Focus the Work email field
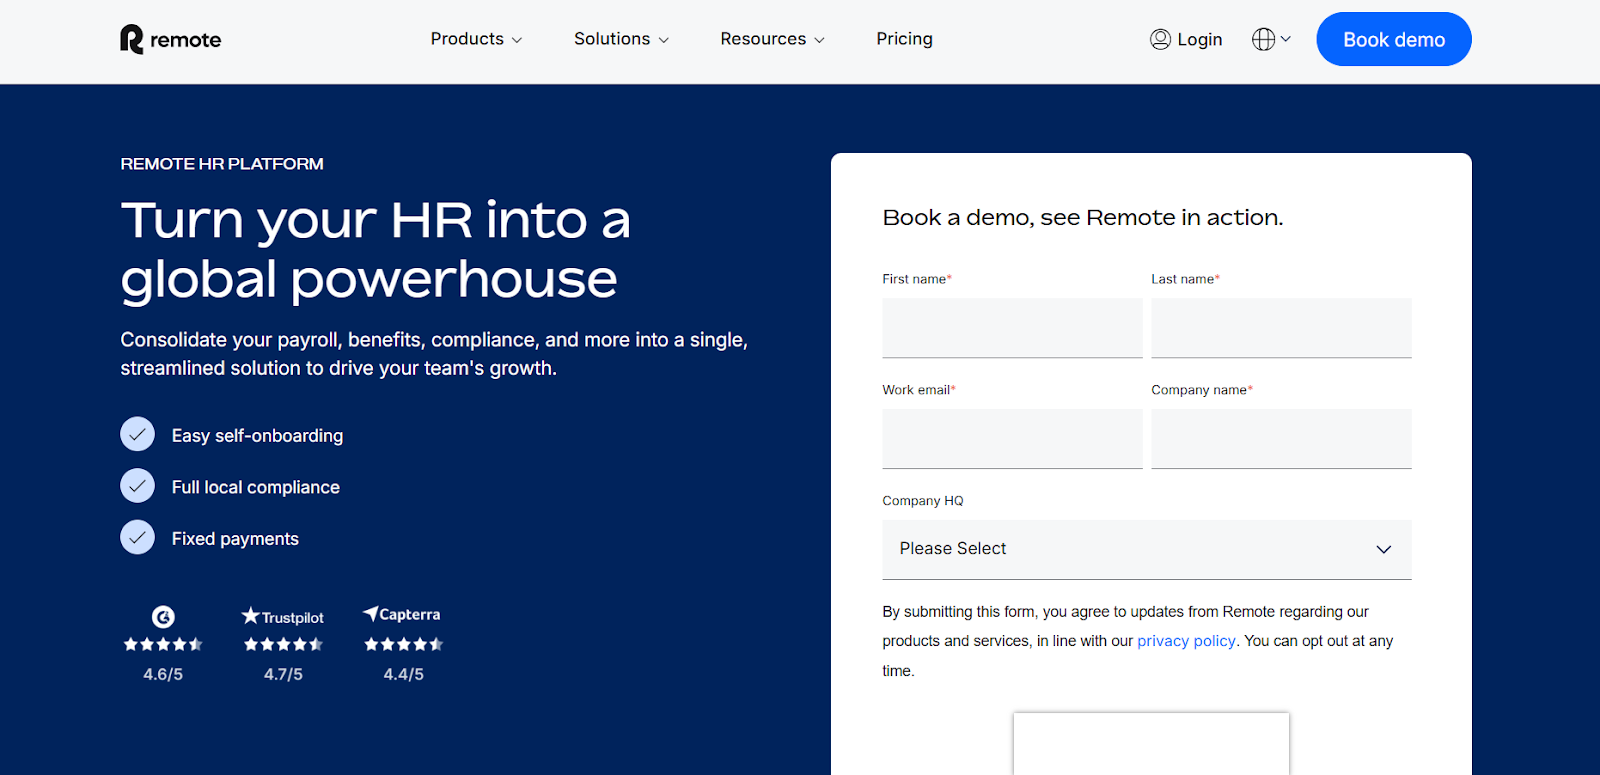This screenshot has width=1600, height=775. (1012, 439)
